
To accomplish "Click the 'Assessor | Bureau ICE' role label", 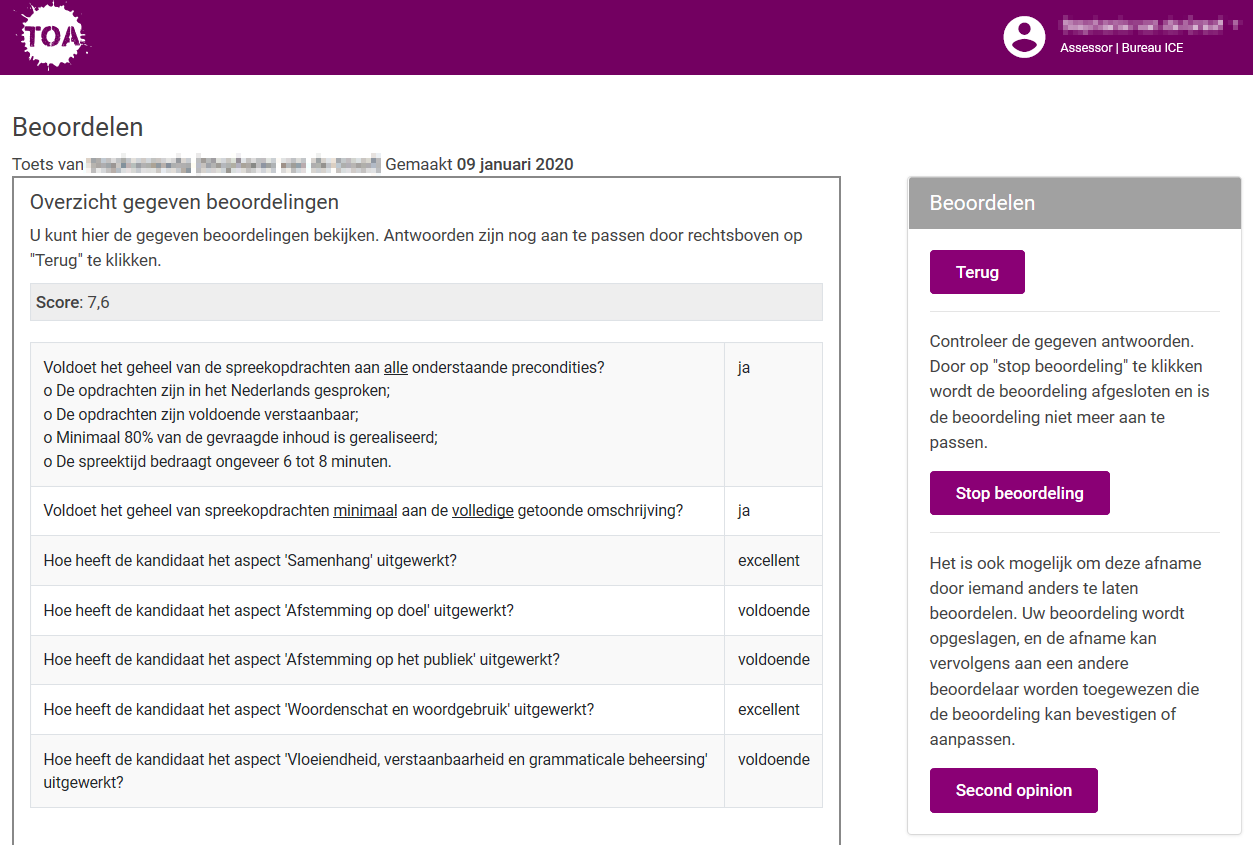I will pos(1121,48).
